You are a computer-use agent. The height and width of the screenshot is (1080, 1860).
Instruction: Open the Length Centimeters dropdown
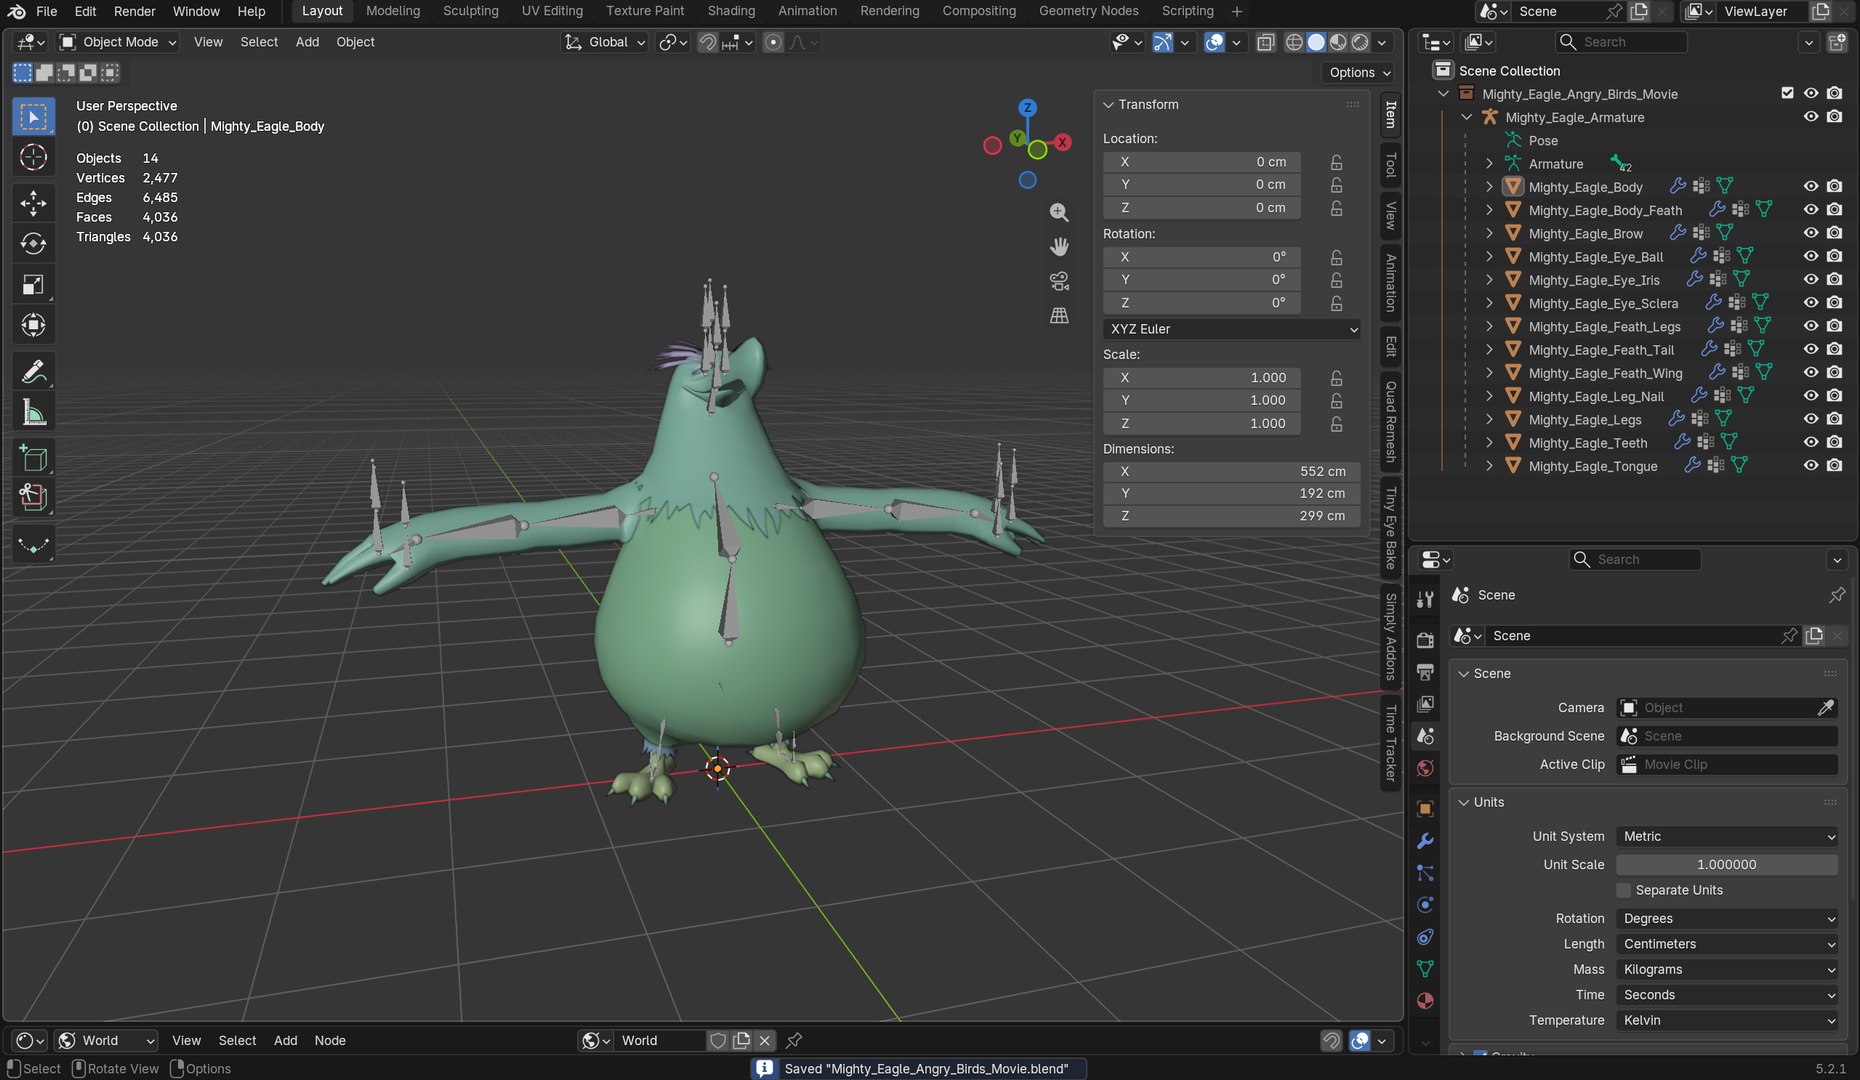pyautogui.click(x=1727, y=944)
